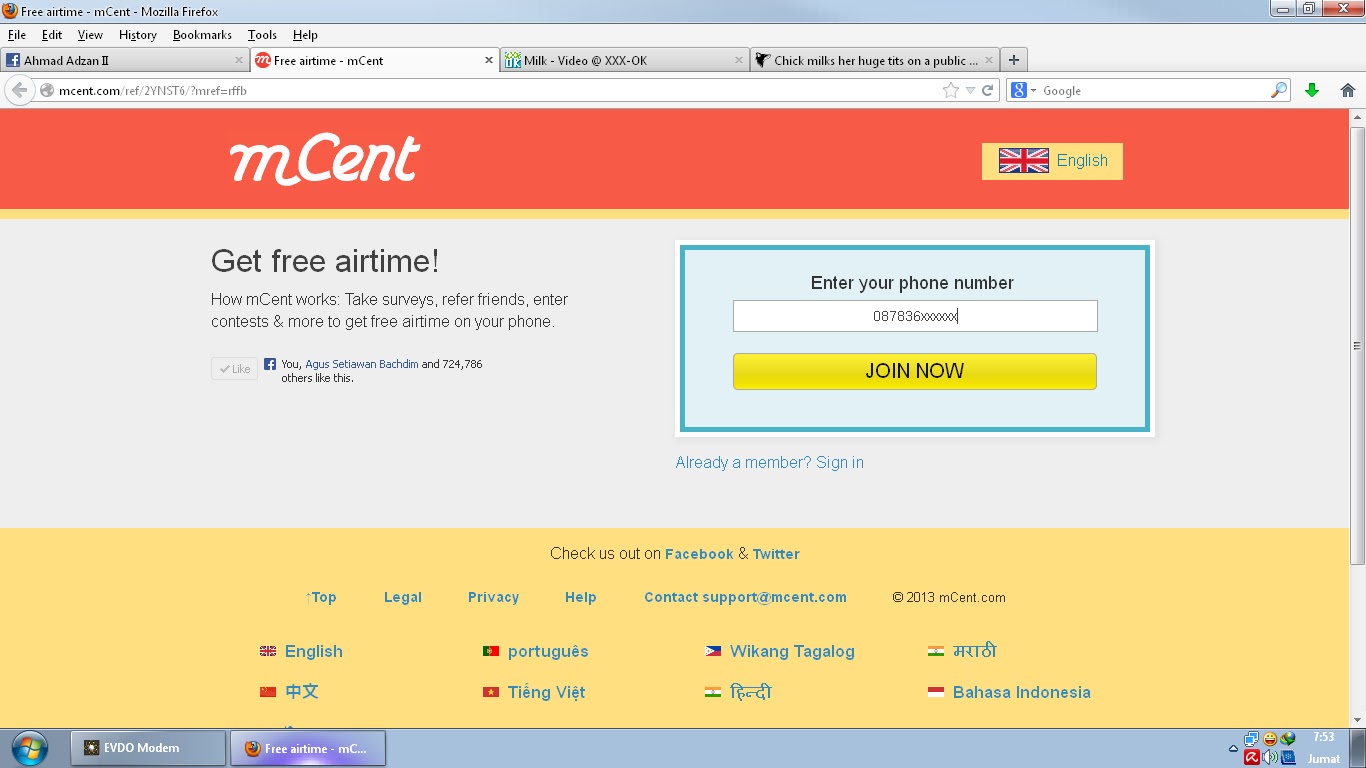Click the Facebook icon beside the like text

point(270,364)
